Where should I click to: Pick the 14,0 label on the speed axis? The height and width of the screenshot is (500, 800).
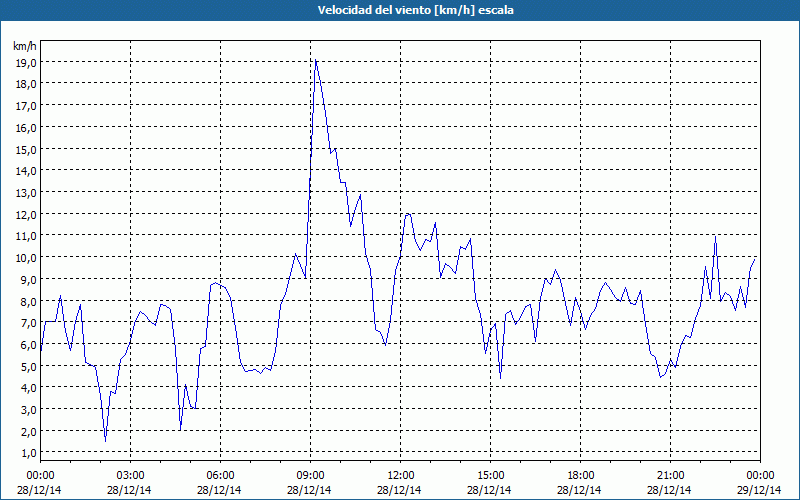(x=27, y=171)
